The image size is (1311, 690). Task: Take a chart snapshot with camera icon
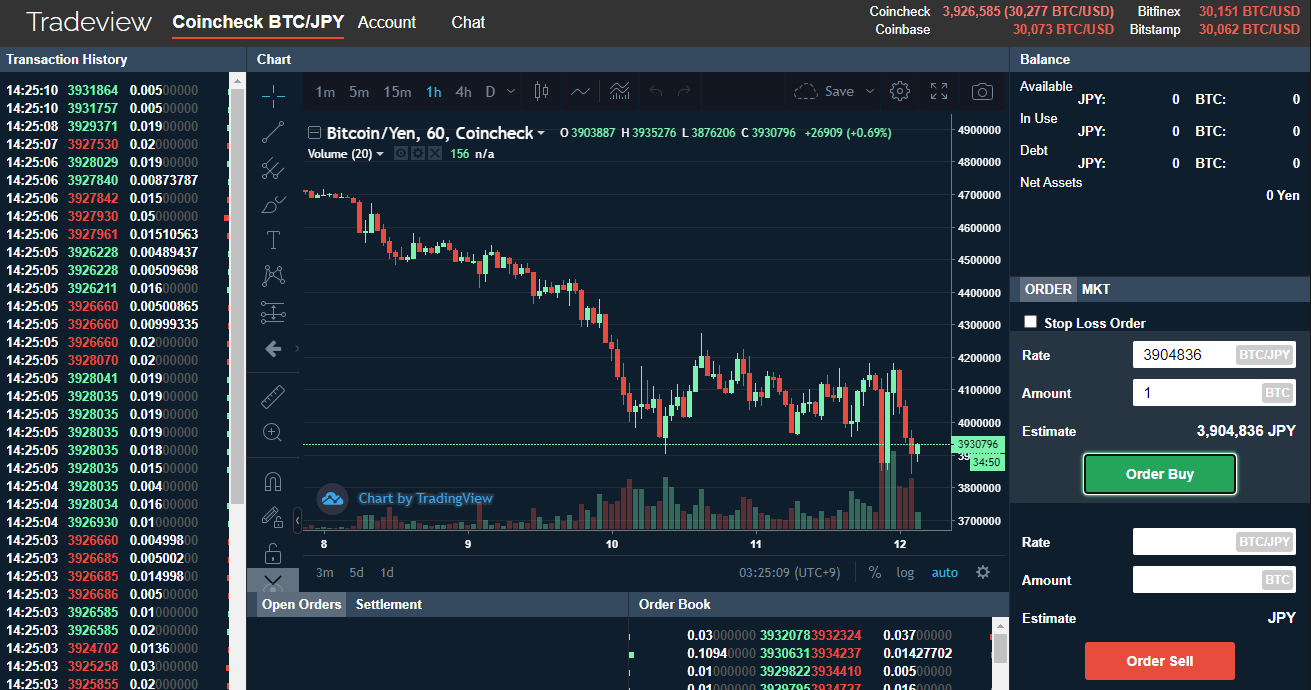(982, 92)
